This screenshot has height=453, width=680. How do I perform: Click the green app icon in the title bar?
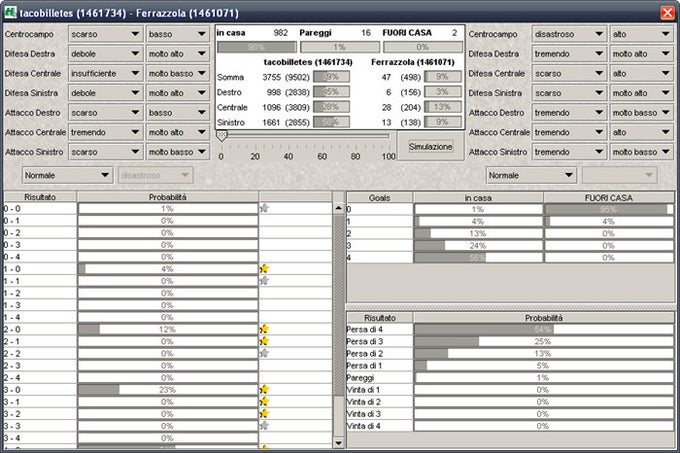click(x=10, y=12)
